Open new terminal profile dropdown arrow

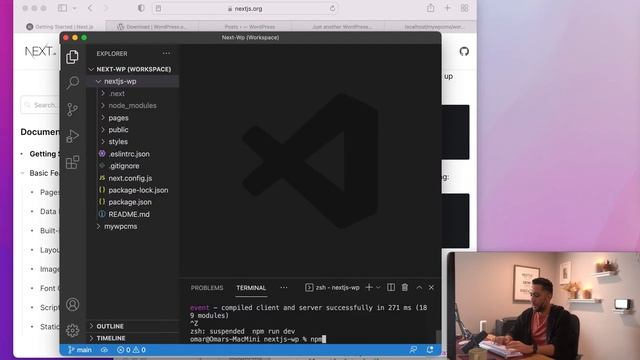click(378, 287)
